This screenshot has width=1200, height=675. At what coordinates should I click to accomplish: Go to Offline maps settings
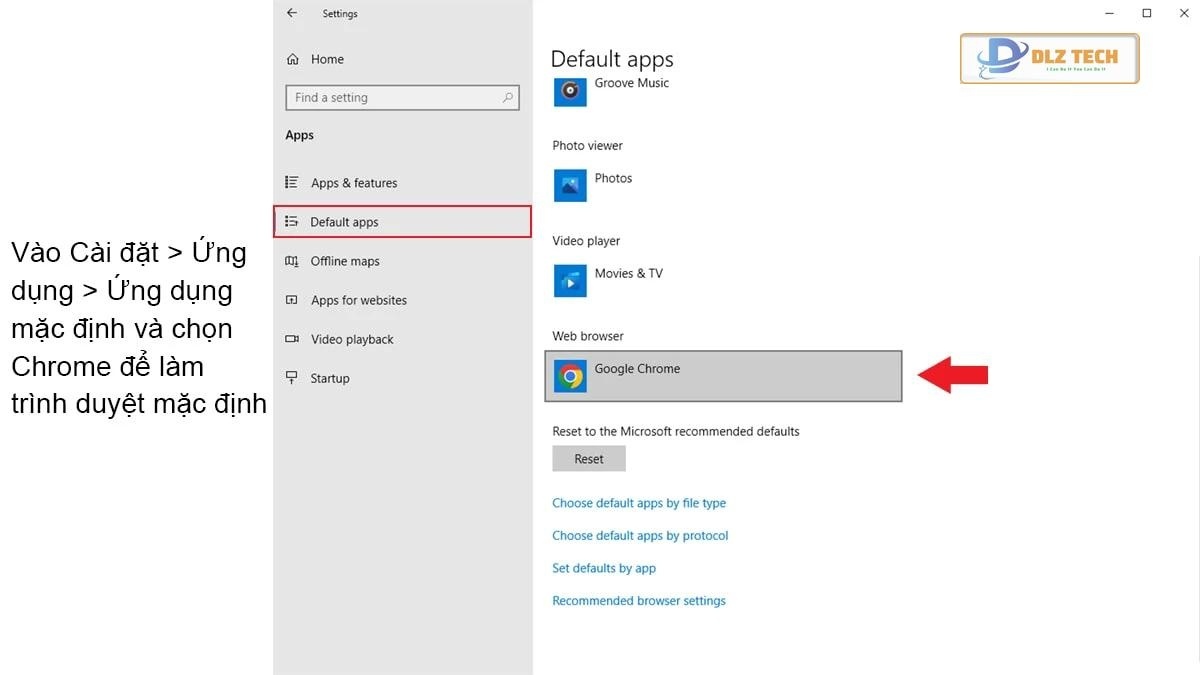click(x=345, y=261)
